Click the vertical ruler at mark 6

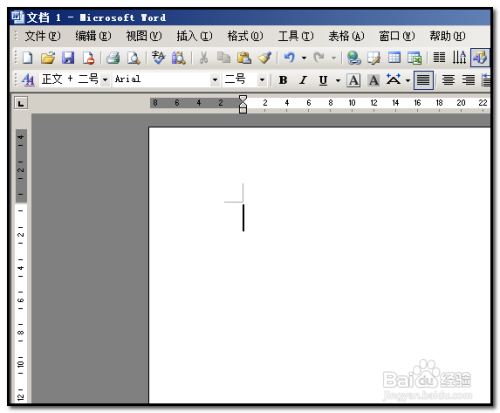(21, 300)
